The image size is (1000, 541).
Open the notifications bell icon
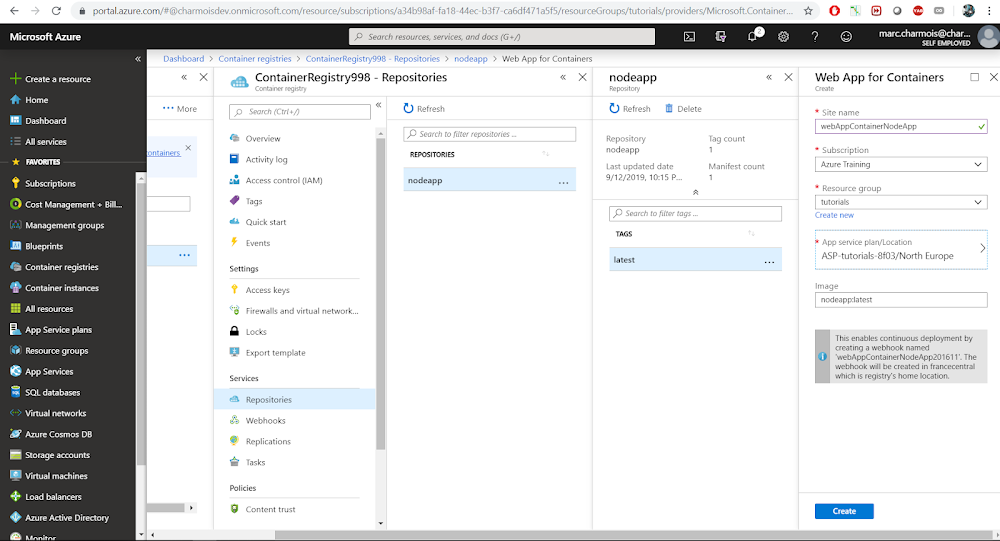click(753, 36)
